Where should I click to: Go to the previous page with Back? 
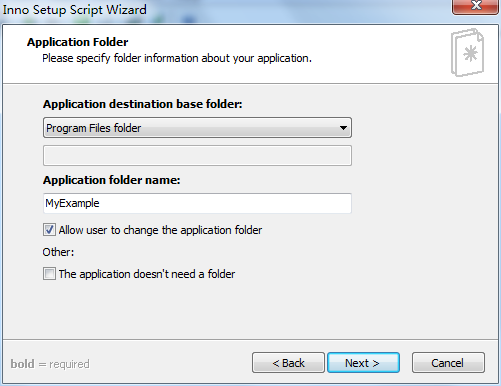[288, 363]
